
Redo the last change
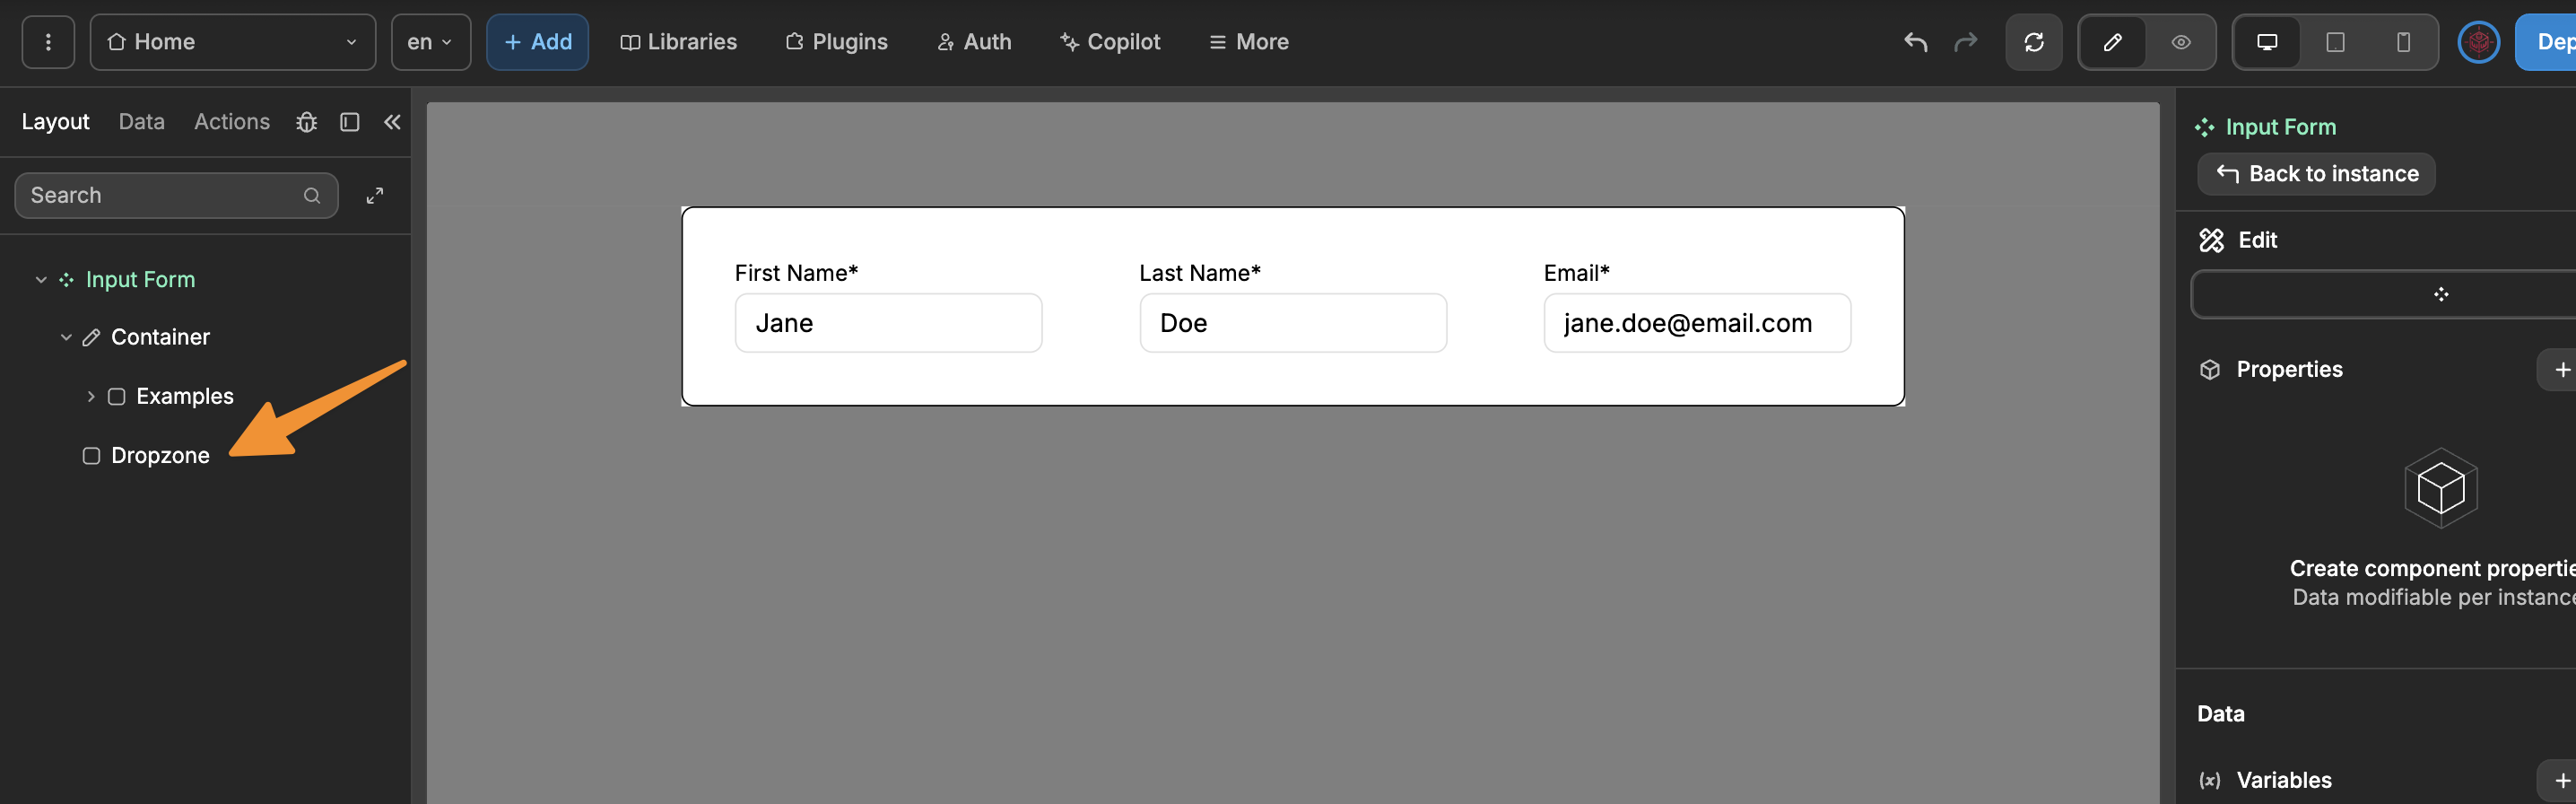[1965, 42]
